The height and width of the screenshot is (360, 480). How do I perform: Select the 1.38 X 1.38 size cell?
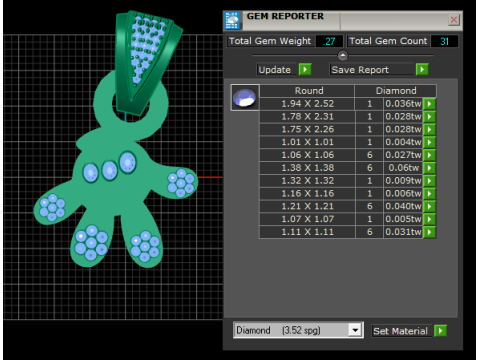(307, 168)
